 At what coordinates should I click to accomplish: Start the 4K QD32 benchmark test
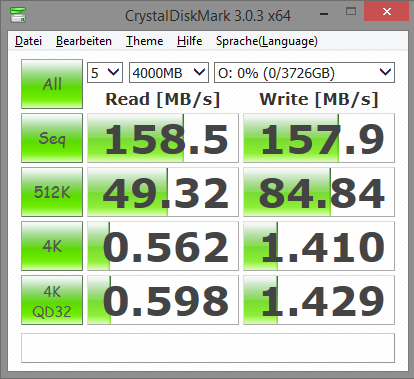point(52,300)
